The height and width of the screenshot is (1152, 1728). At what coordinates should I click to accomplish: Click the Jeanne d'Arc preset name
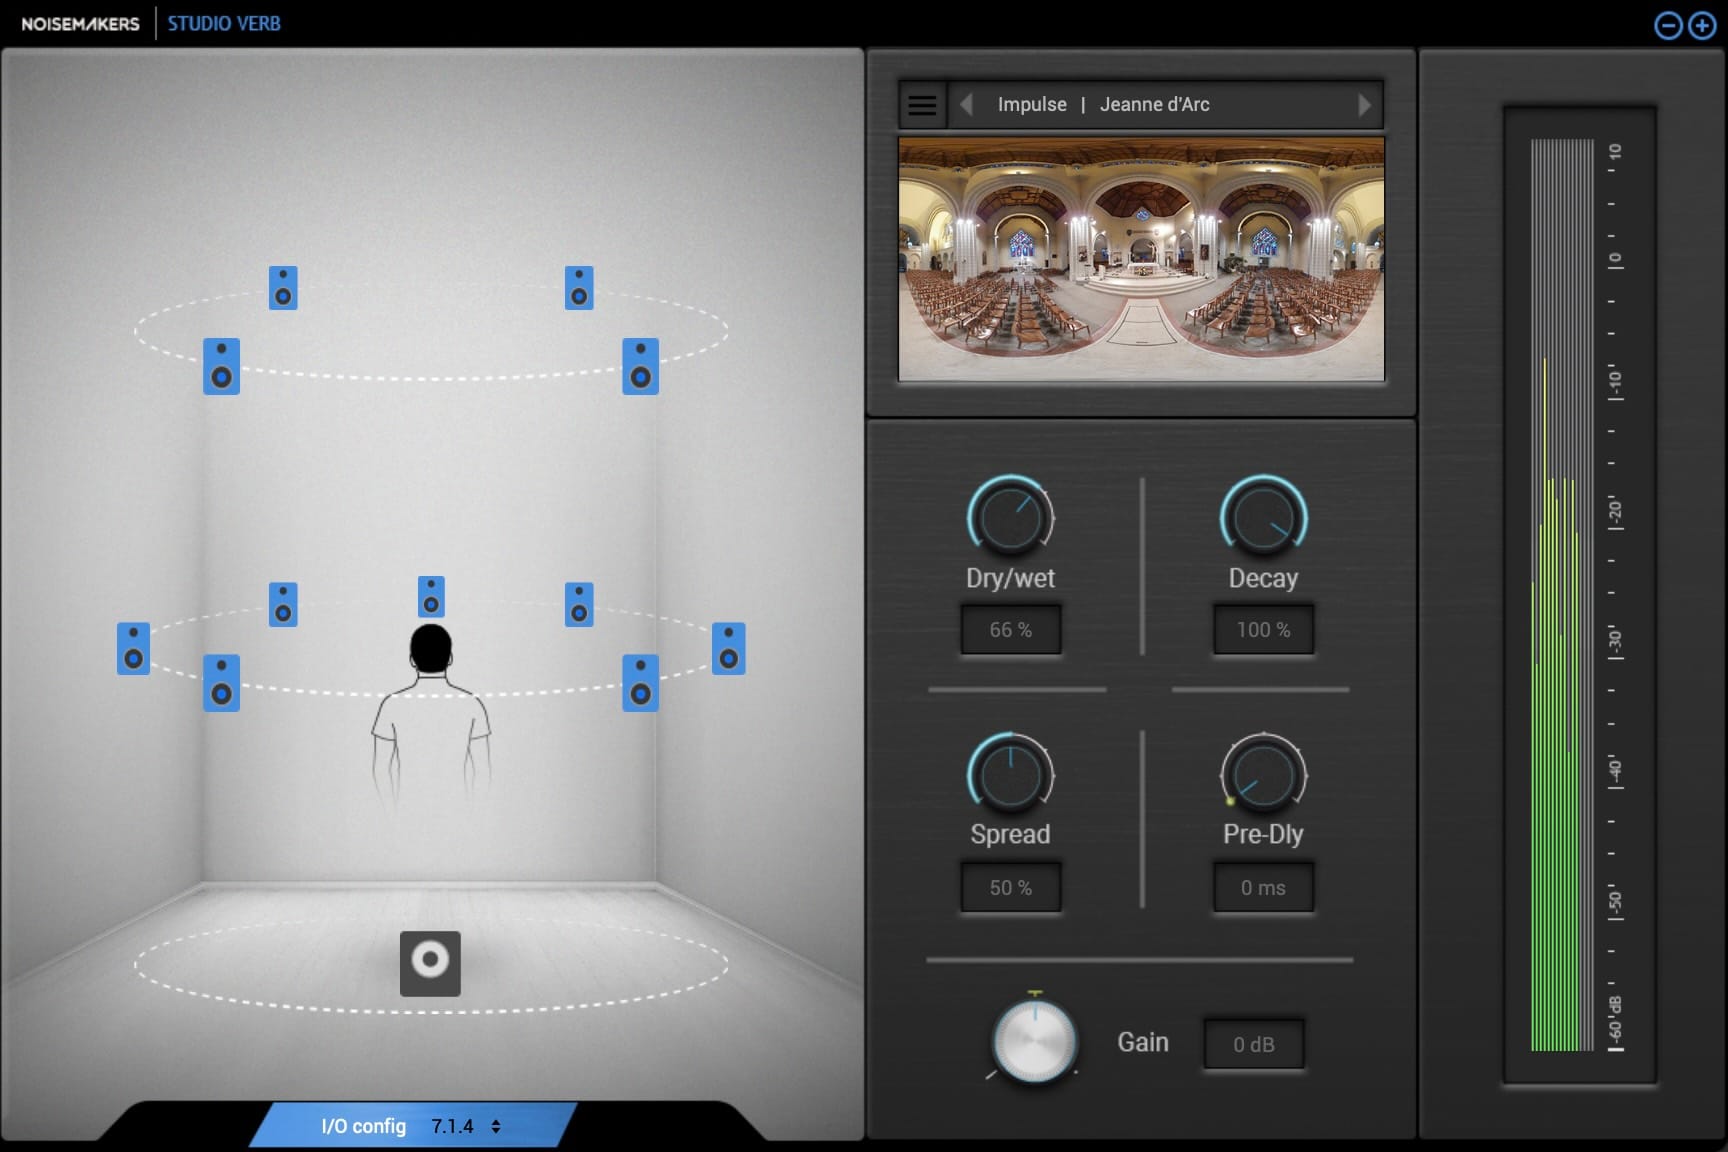(1155, 104)
